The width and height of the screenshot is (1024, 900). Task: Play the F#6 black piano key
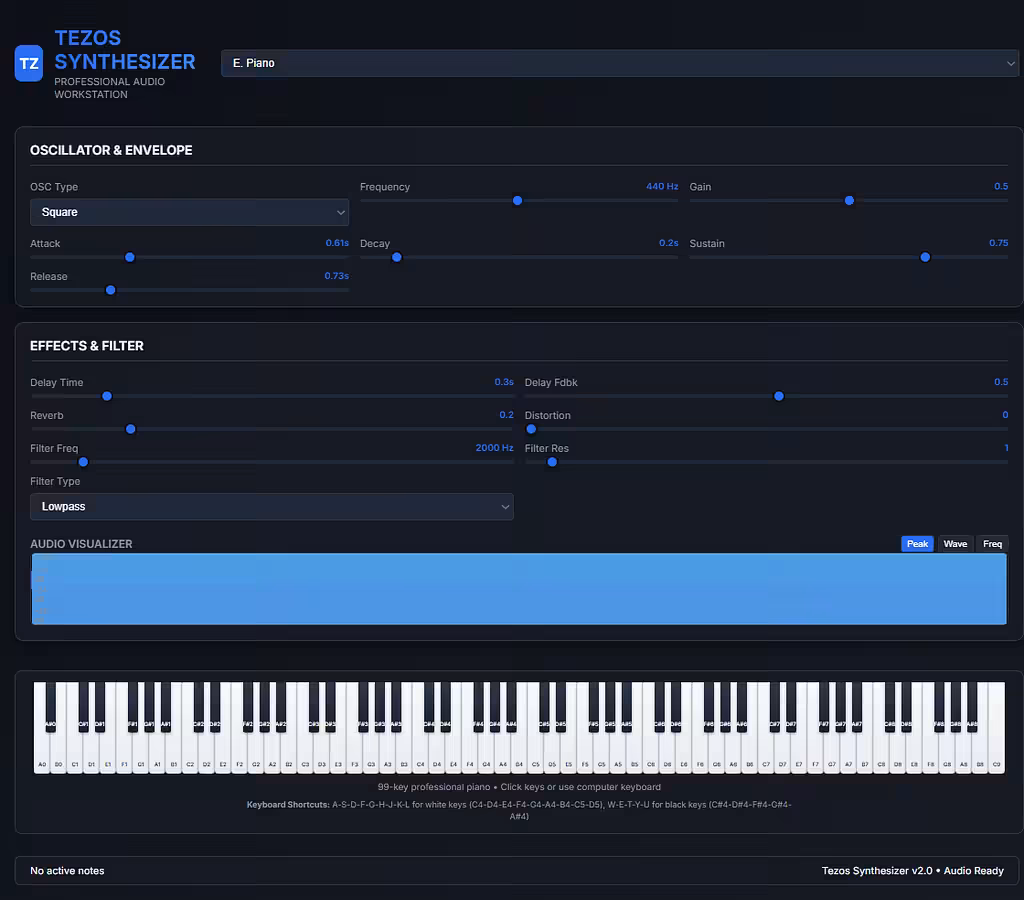[x=709, y=705]
